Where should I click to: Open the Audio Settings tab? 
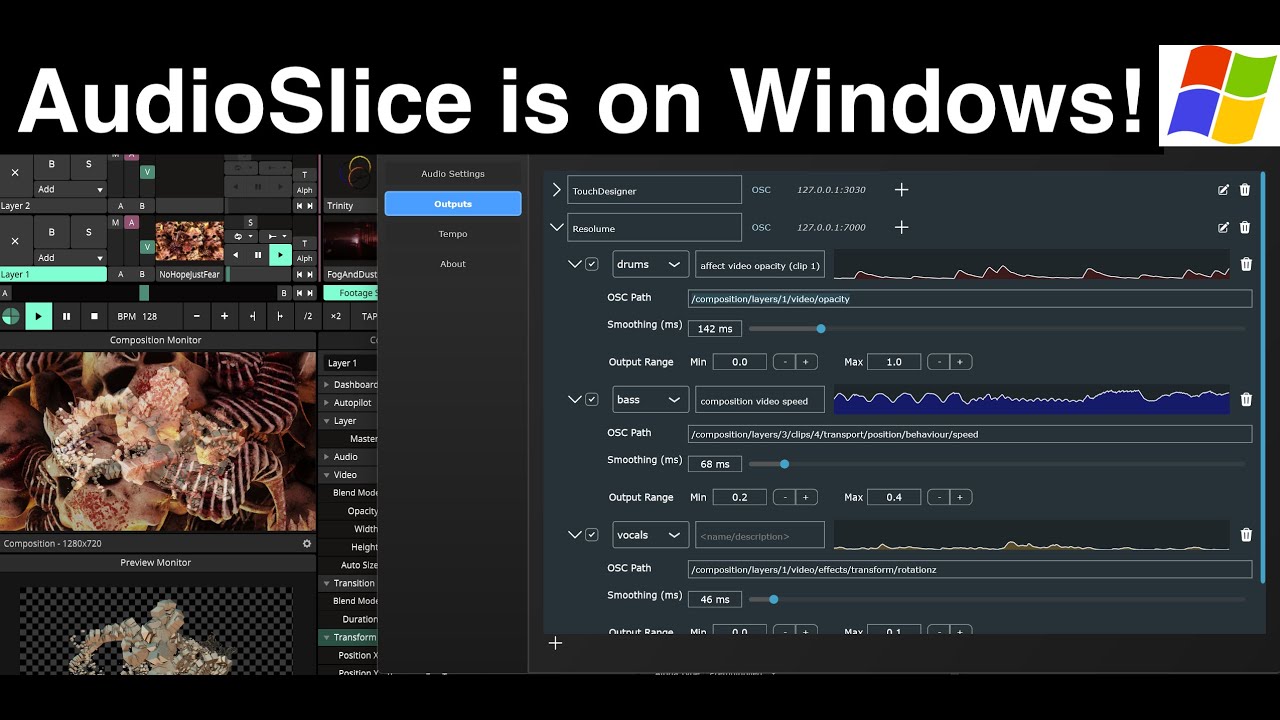pyautogui.click(x=453, y=174)
